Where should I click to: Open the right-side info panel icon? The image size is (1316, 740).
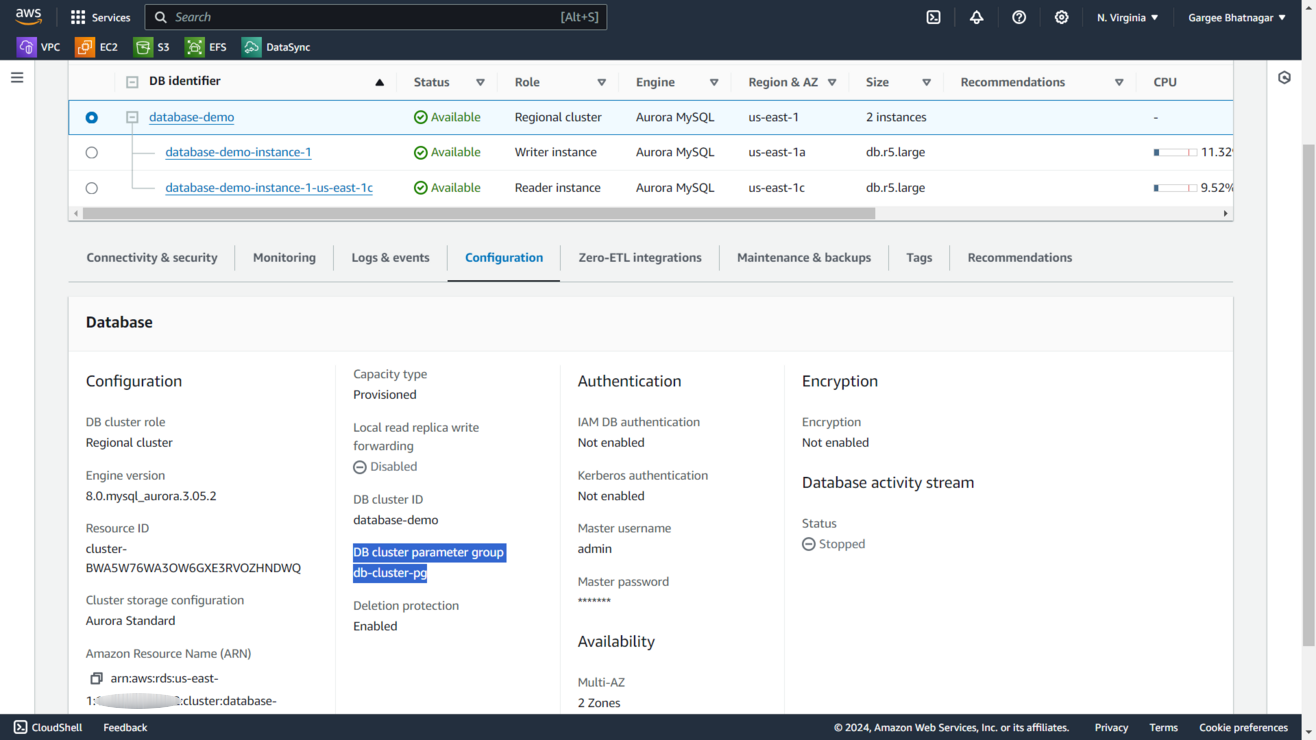click(1285, 78)
